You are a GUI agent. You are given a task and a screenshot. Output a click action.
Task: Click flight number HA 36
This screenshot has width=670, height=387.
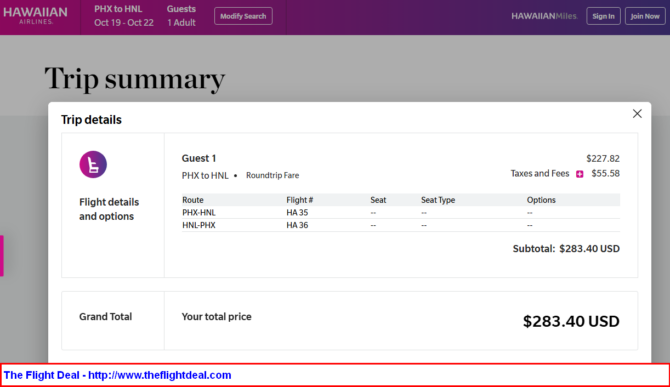(297, 225)
